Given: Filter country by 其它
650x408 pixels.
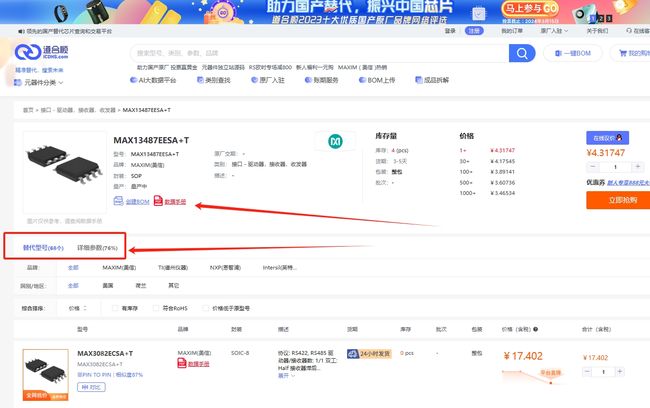Looking at the screenshot, I should click(x=174, y=286).
